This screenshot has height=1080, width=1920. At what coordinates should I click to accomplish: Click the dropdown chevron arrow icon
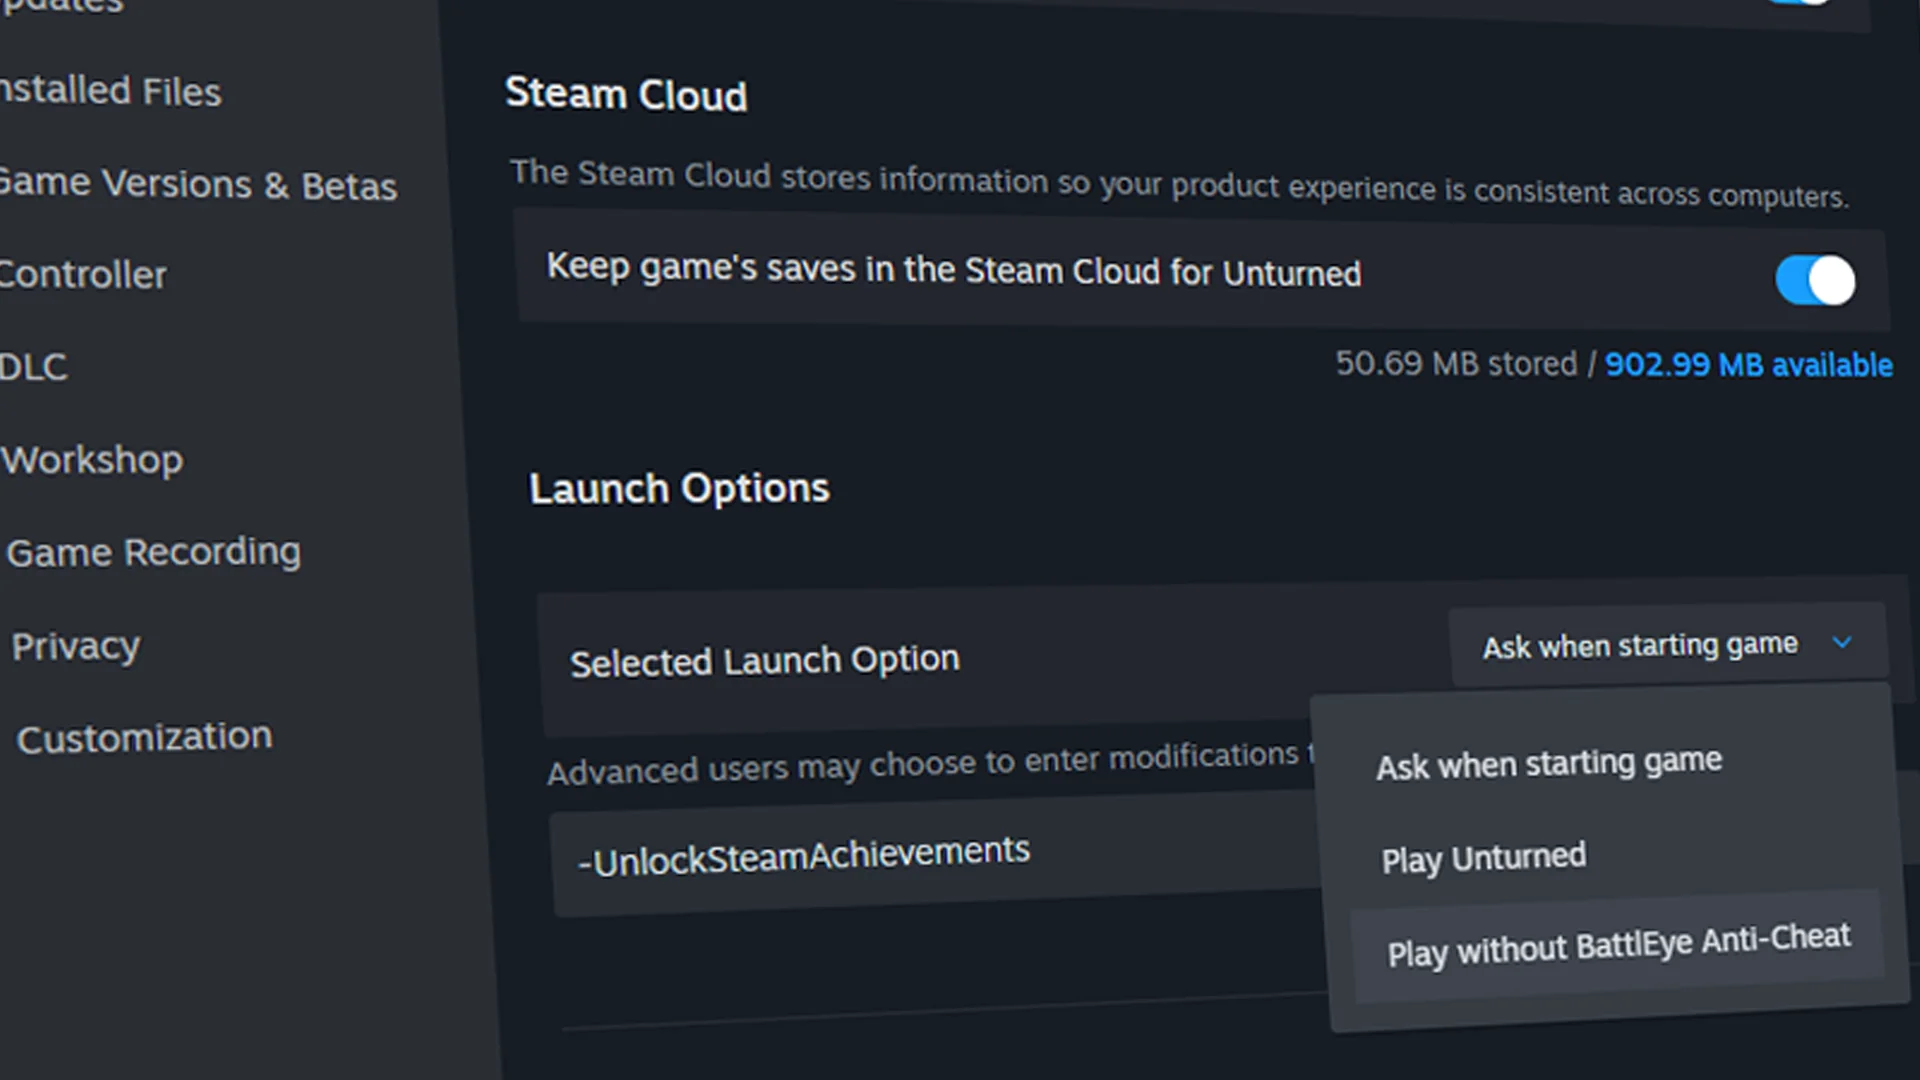point(1842,642)
